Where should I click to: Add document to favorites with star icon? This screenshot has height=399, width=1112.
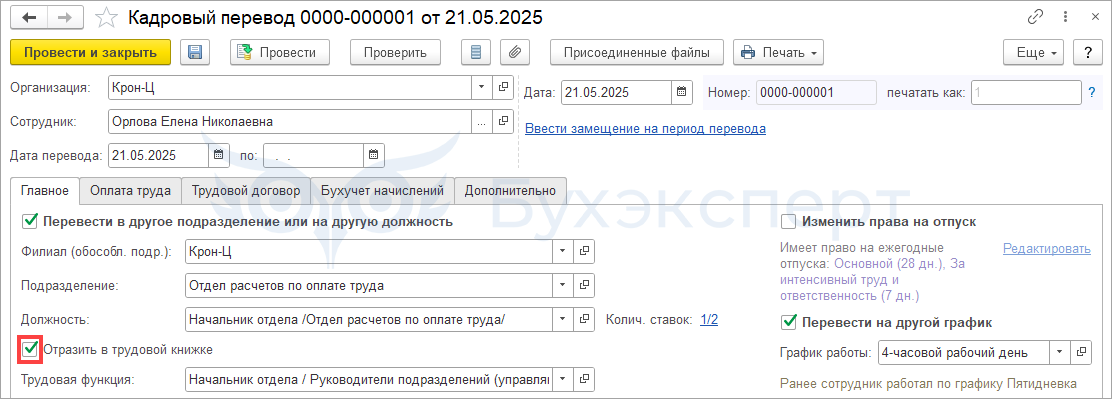pos(106,18)
